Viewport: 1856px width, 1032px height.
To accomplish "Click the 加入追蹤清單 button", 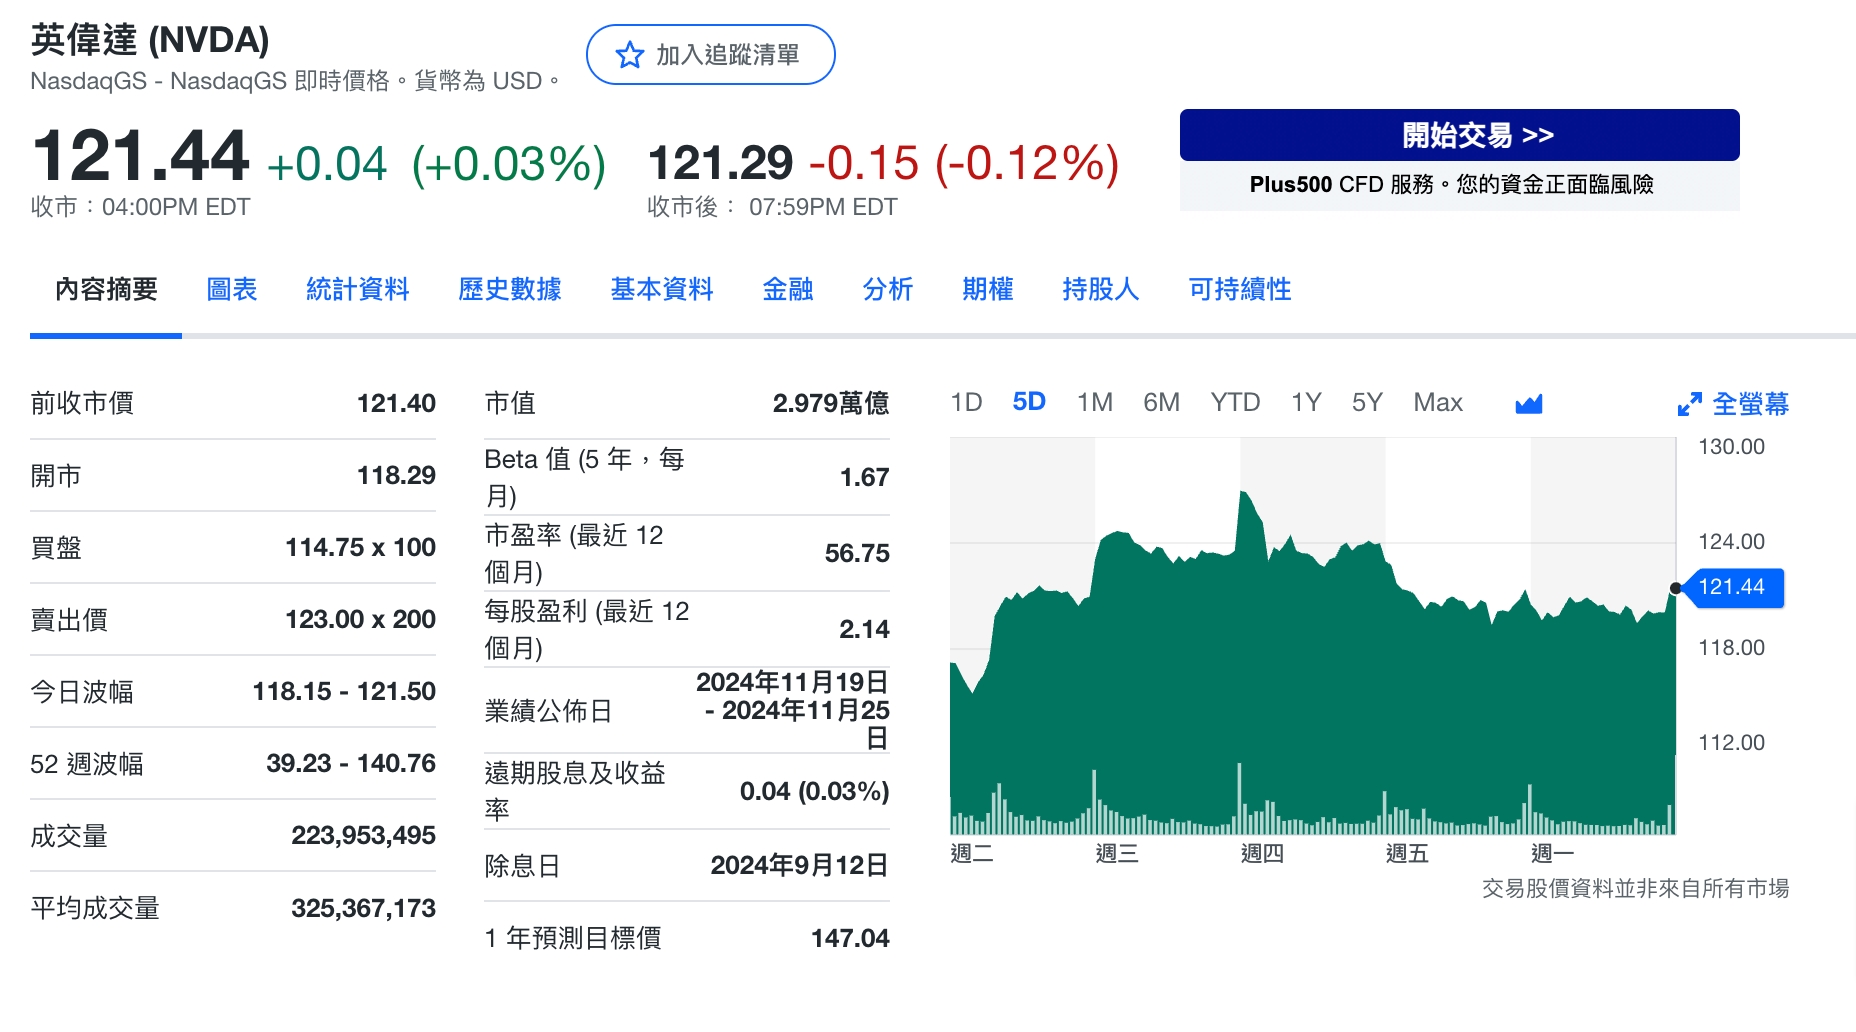I will coord(710,55).
